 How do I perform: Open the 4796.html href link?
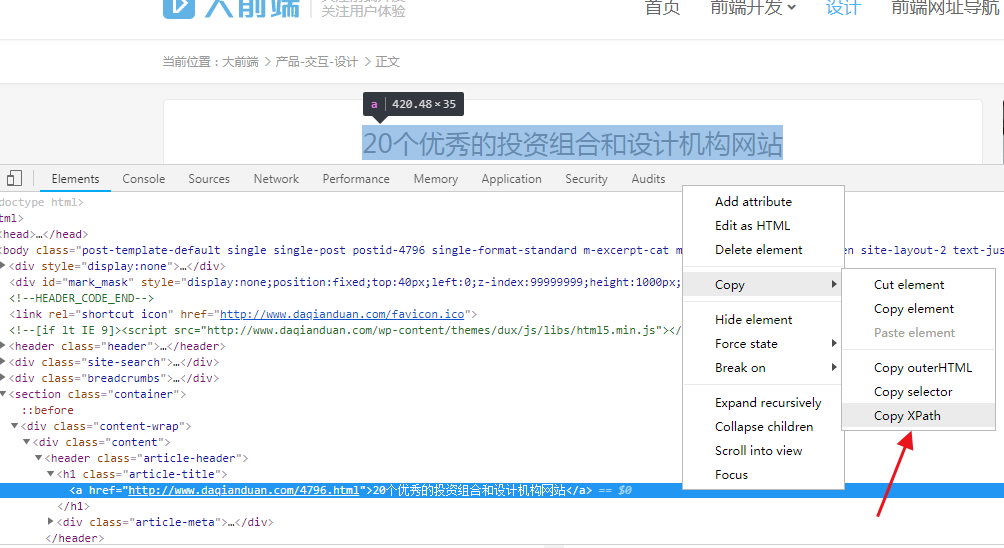243,490
